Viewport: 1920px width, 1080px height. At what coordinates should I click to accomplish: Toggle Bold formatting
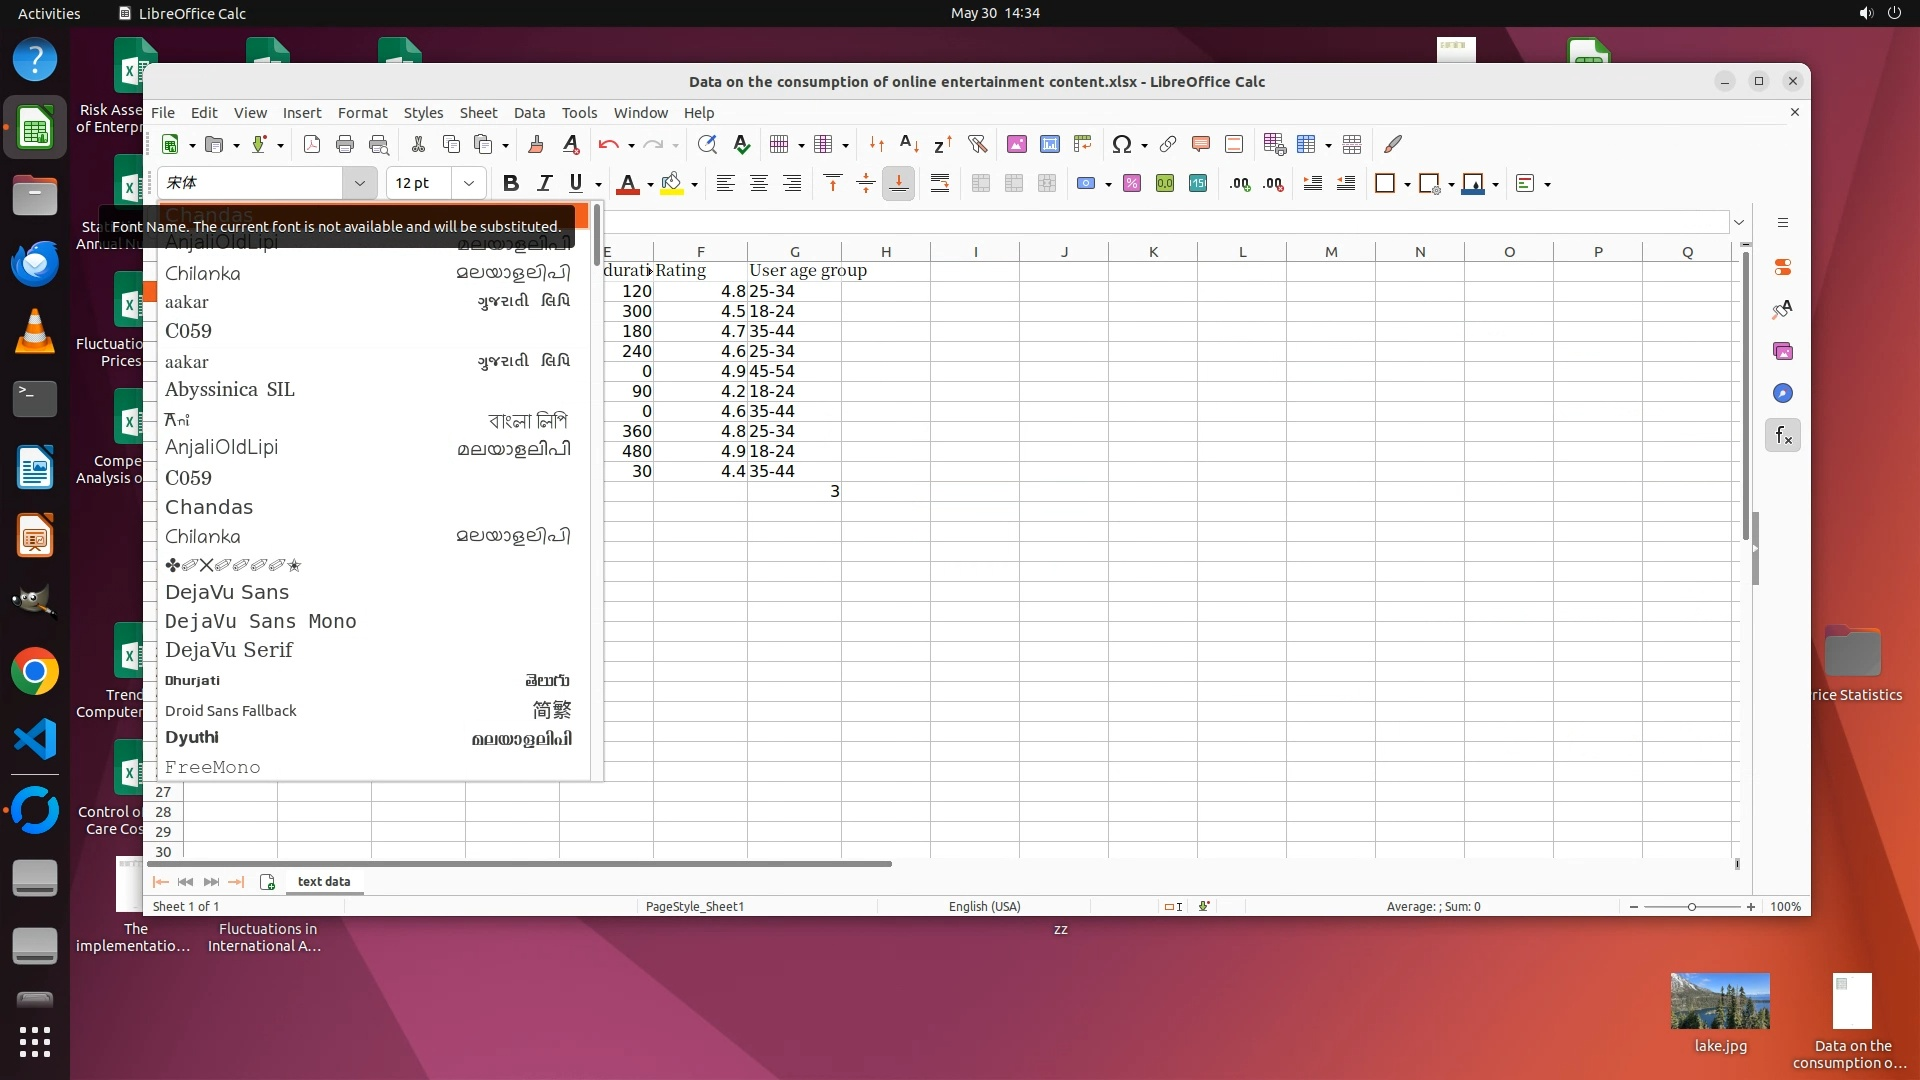coord(510,183)
